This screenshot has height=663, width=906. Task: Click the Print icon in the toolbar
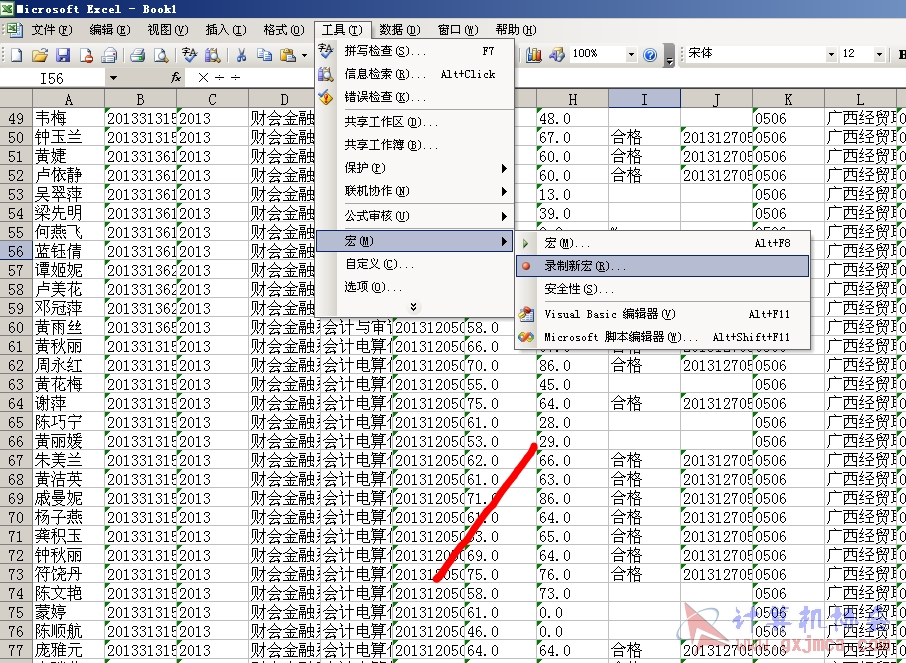tap(138, 55)
